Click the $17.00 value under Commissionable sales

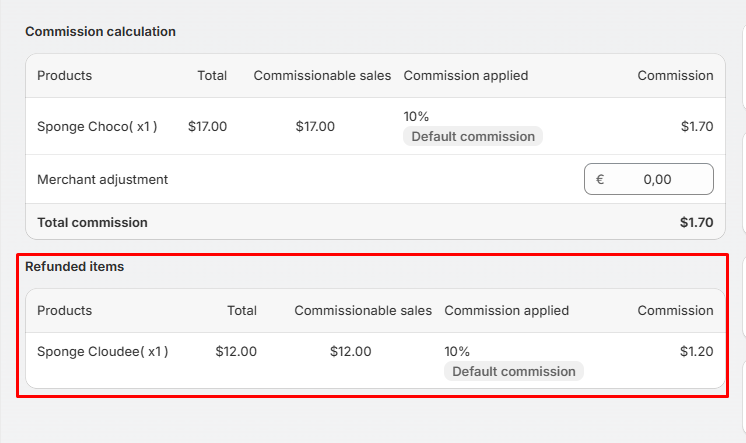(315, 127)
